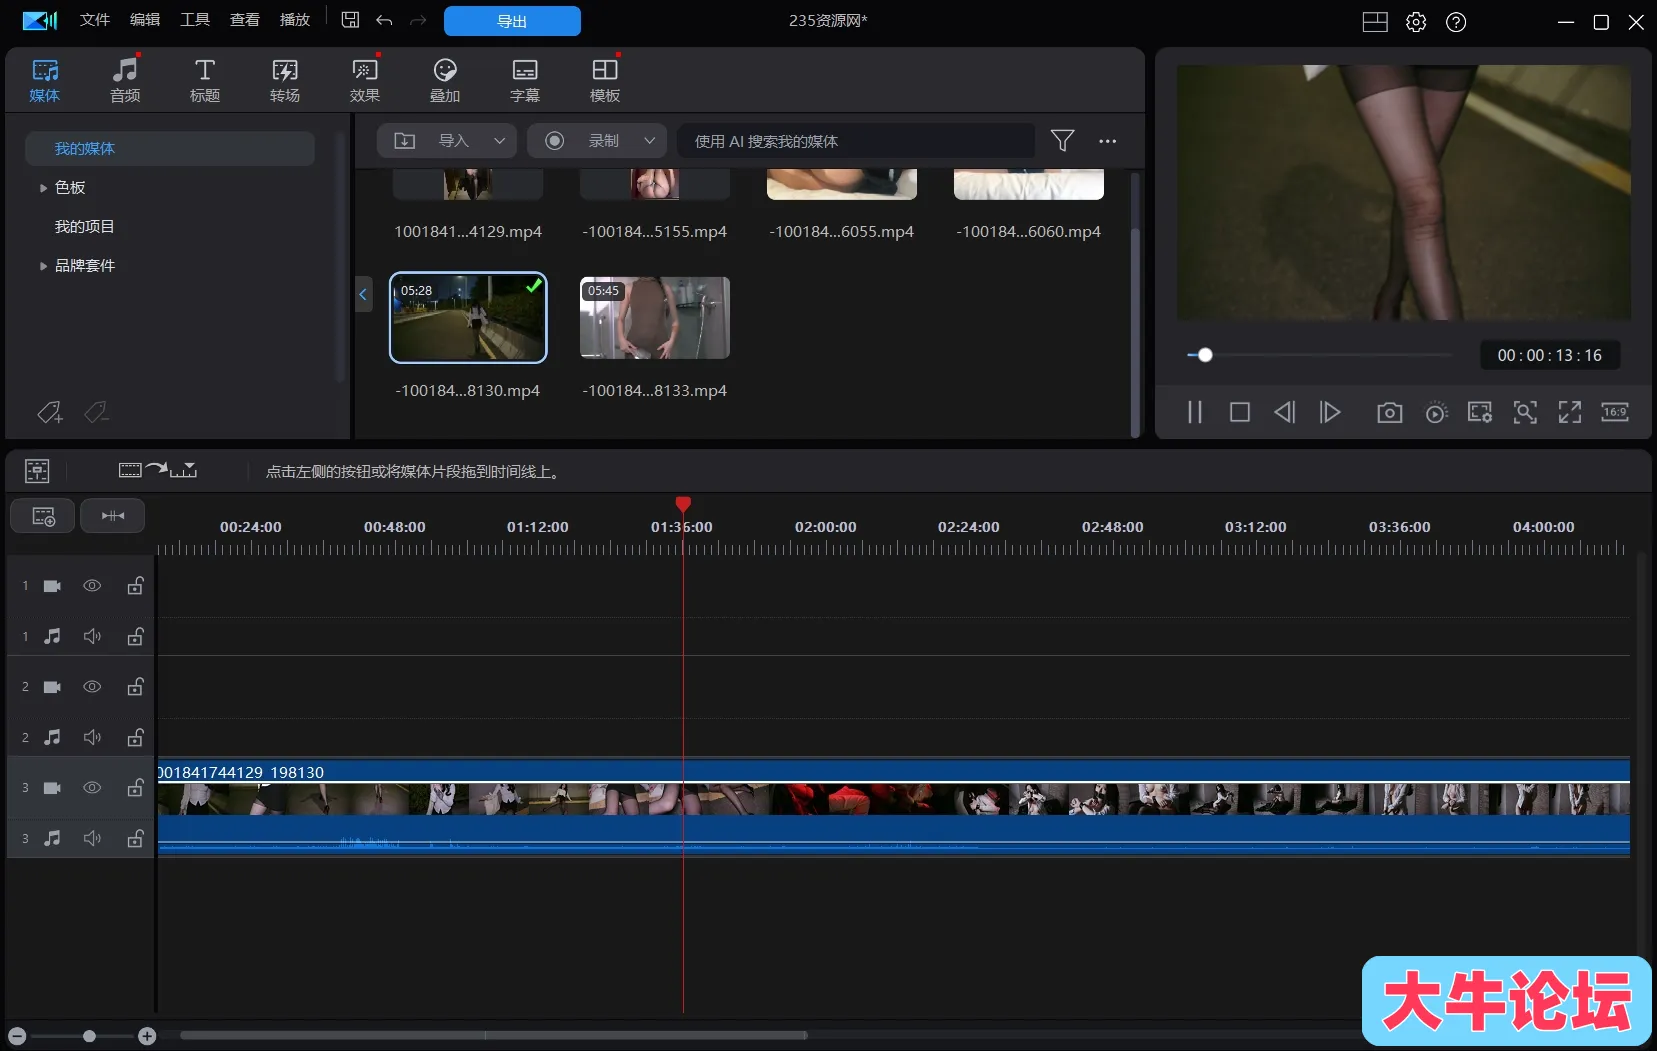Click the add tag icon
Screen dimensions: 1657x1051
50,412
